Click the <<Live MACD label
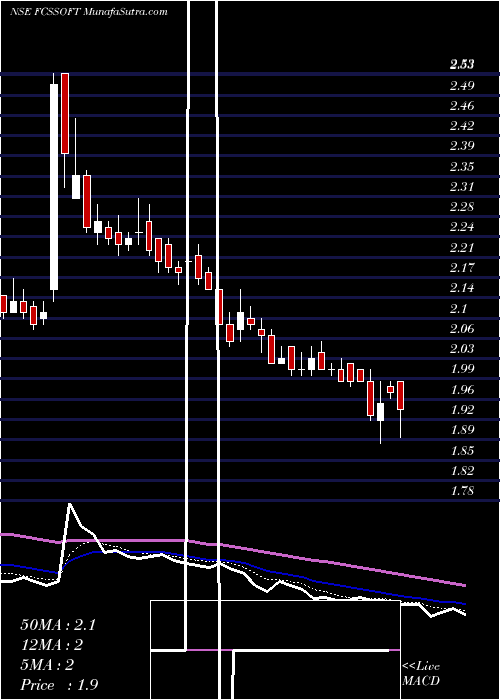Viewport: 500px width, 700px height. (x=421, y=674)
